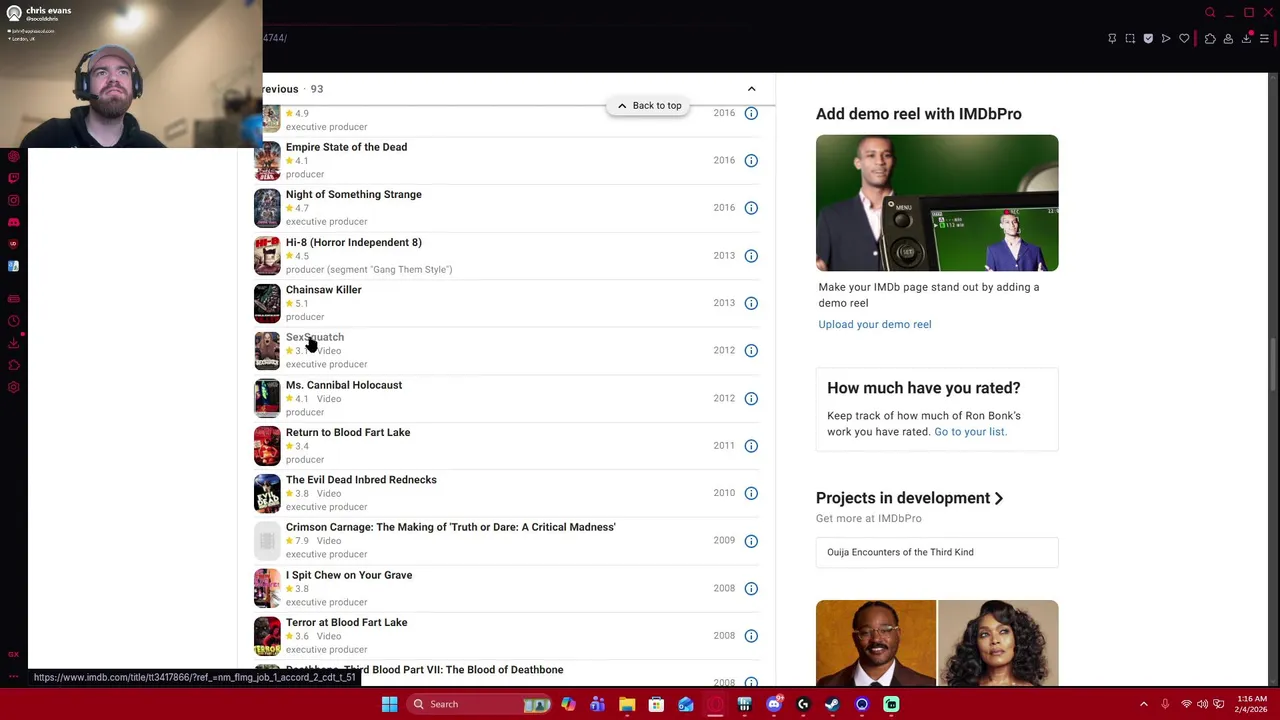Click the page vertical scrollbar
The width and height of the screenshot is (1280, 720).
pos(1274,365)
